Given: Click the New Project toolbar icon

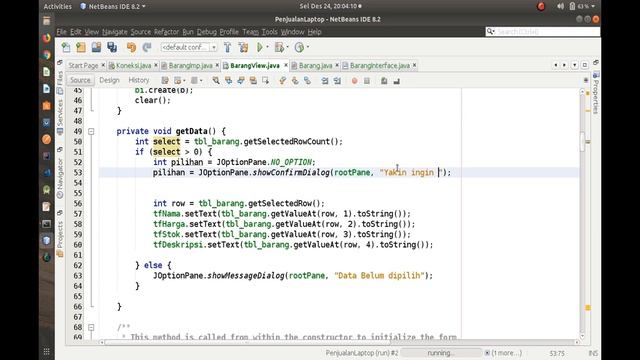Looking at the screenshot, I should [81, 47].
